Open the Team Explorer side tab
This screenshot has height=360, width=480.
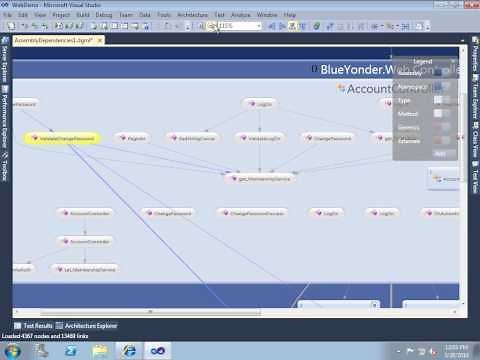click(x=475, y=97)
